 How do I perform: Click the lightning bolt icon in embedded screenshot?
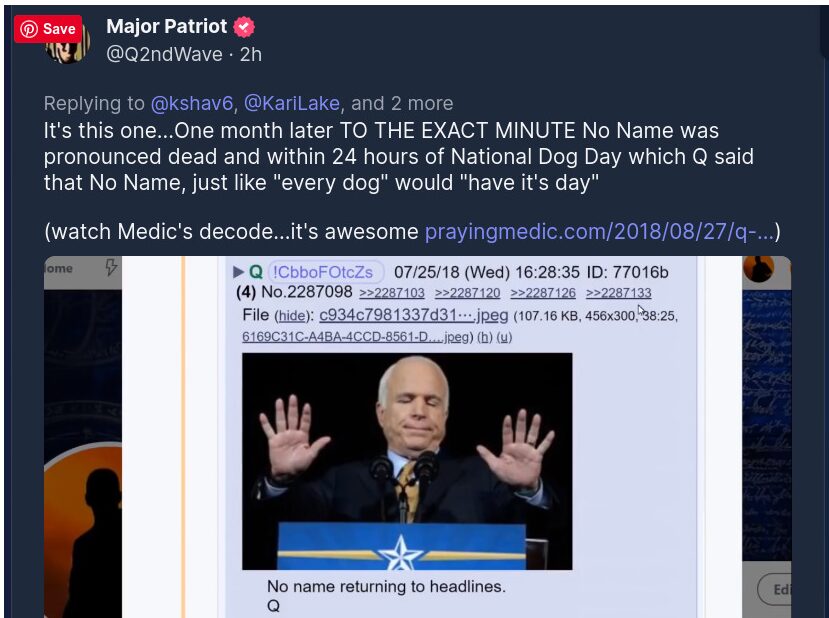111,268
